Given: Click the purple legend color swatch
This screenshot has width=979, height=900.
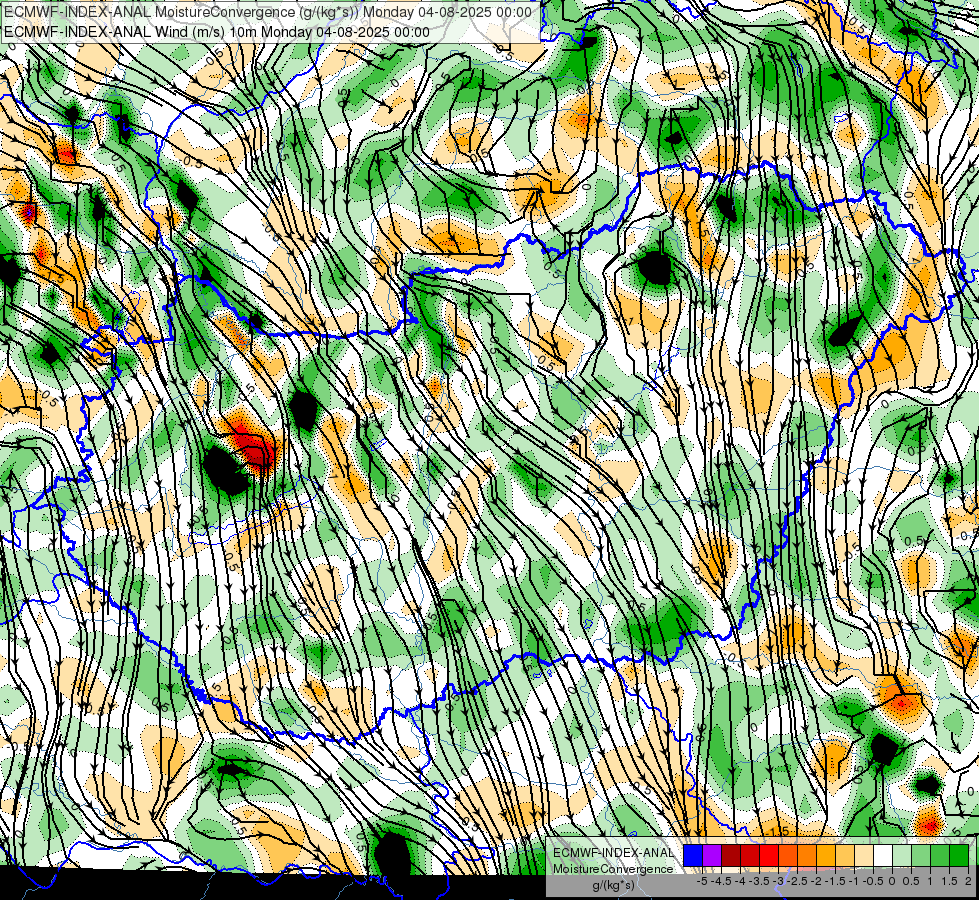Looking at the screenshot, I should [x=712, y=856].
